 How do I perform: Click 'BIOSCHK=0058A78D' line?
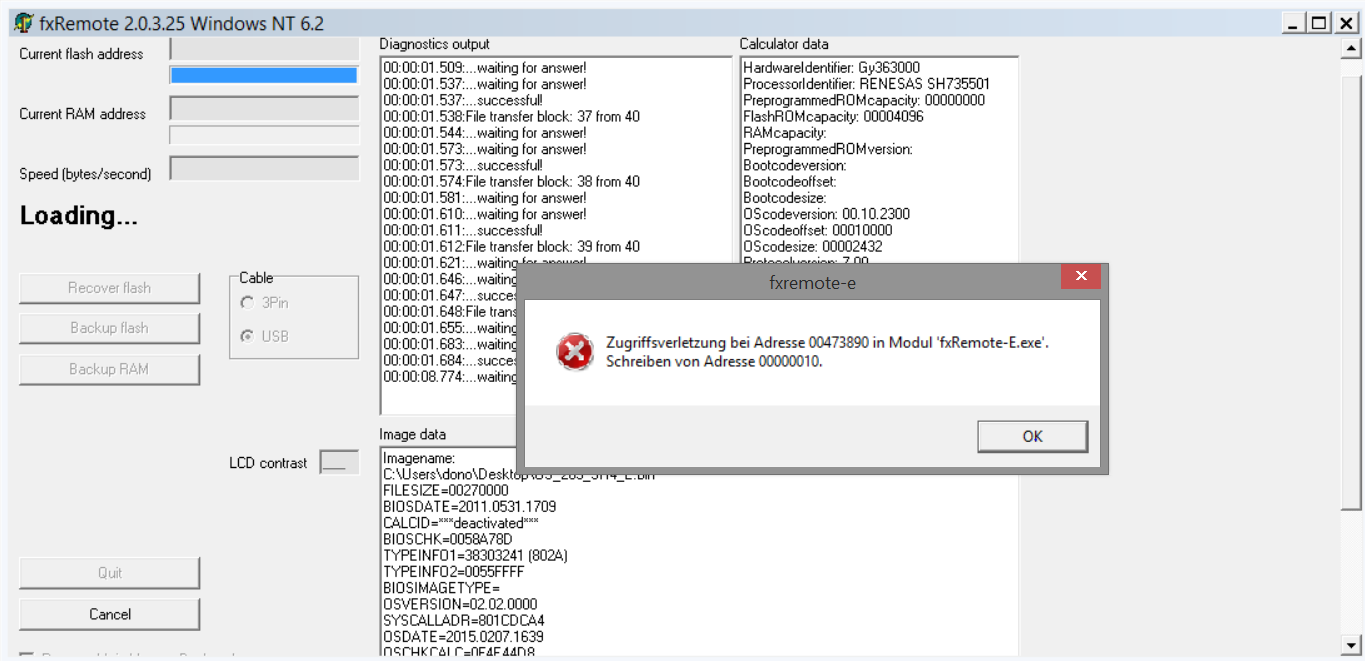tap(447, 540)
